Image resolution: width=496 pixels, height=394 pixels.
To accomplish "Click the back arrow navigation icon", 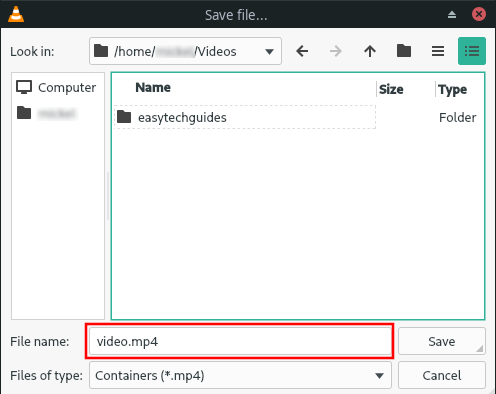I will (302, 51).
